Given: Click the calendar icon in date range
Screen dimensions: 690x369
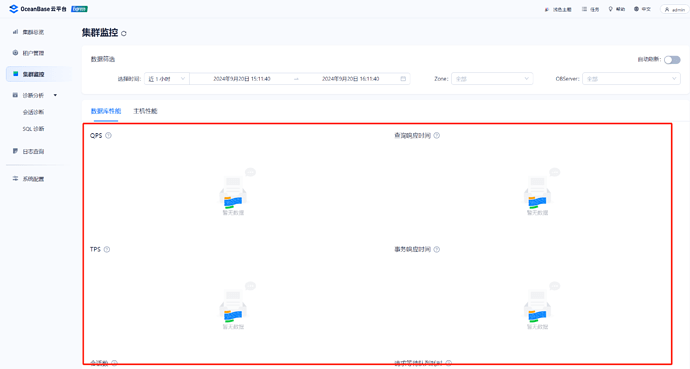Looking at the screenshot, I should point(403,79).
